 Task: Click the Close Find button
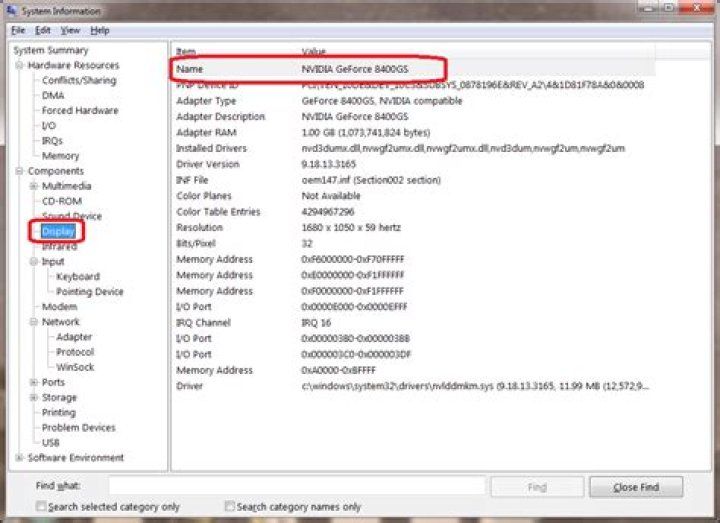636,487
